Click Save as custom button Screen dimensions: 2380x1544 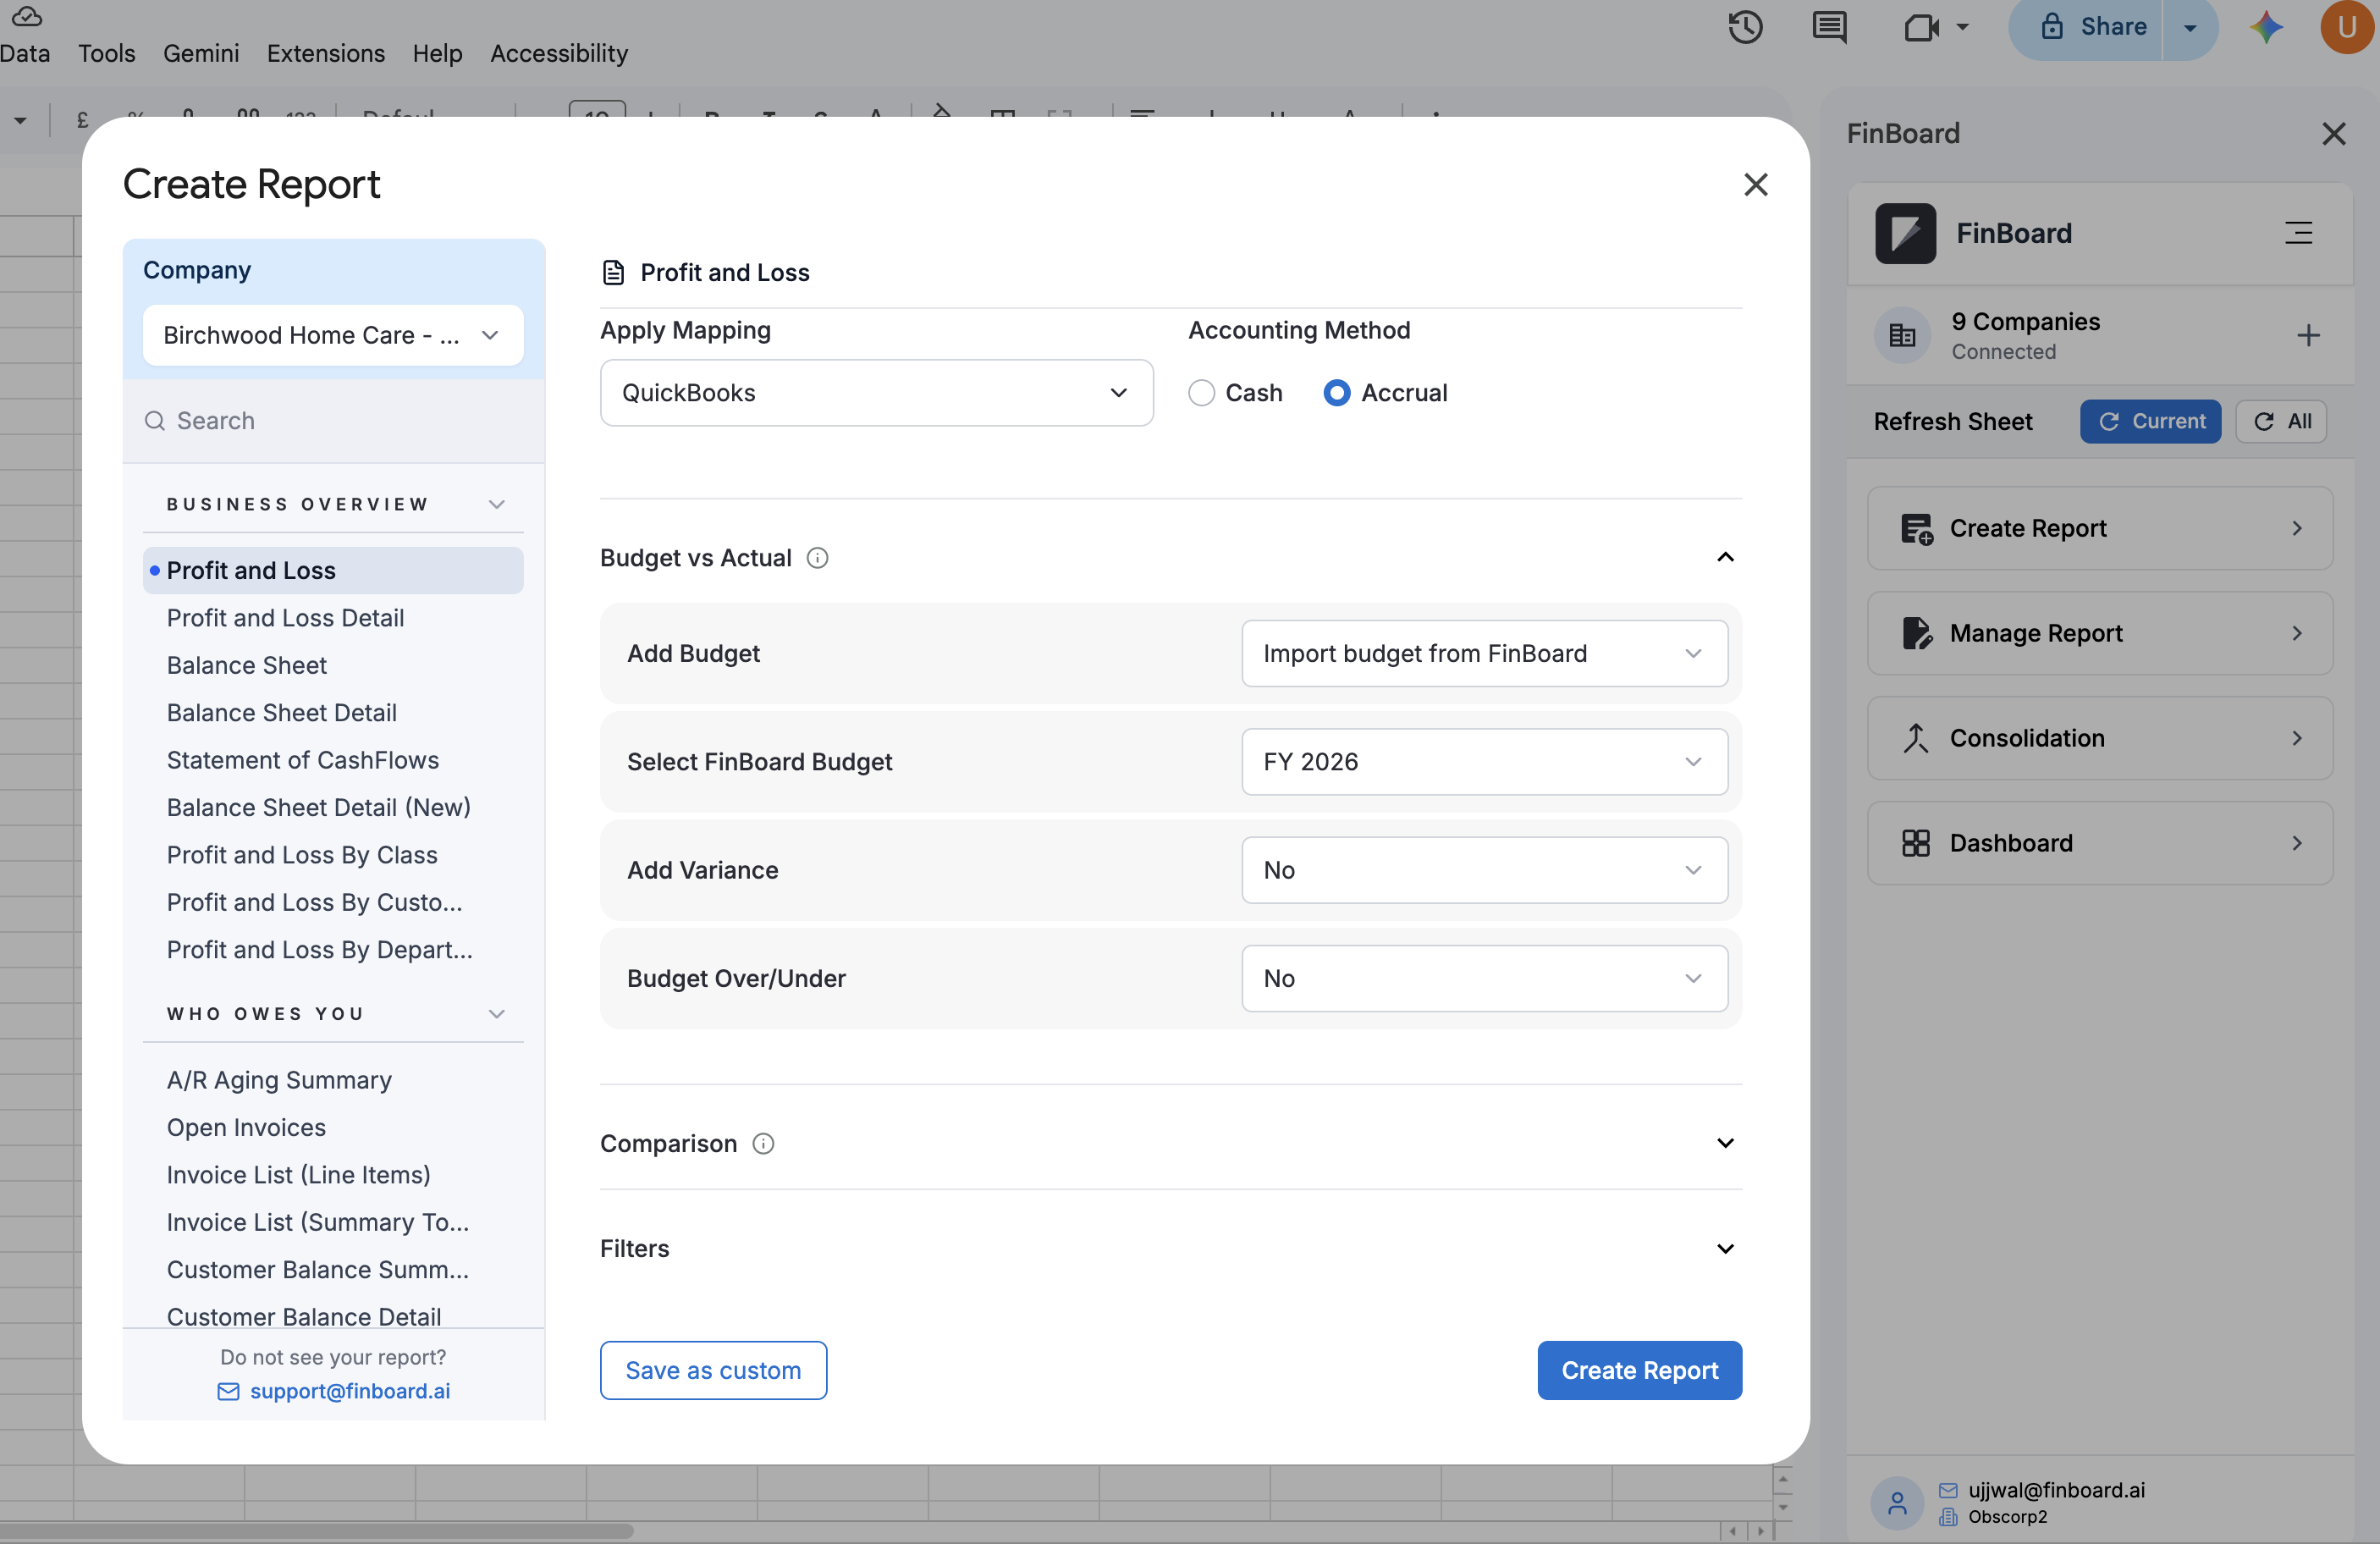pos(713,1371)
